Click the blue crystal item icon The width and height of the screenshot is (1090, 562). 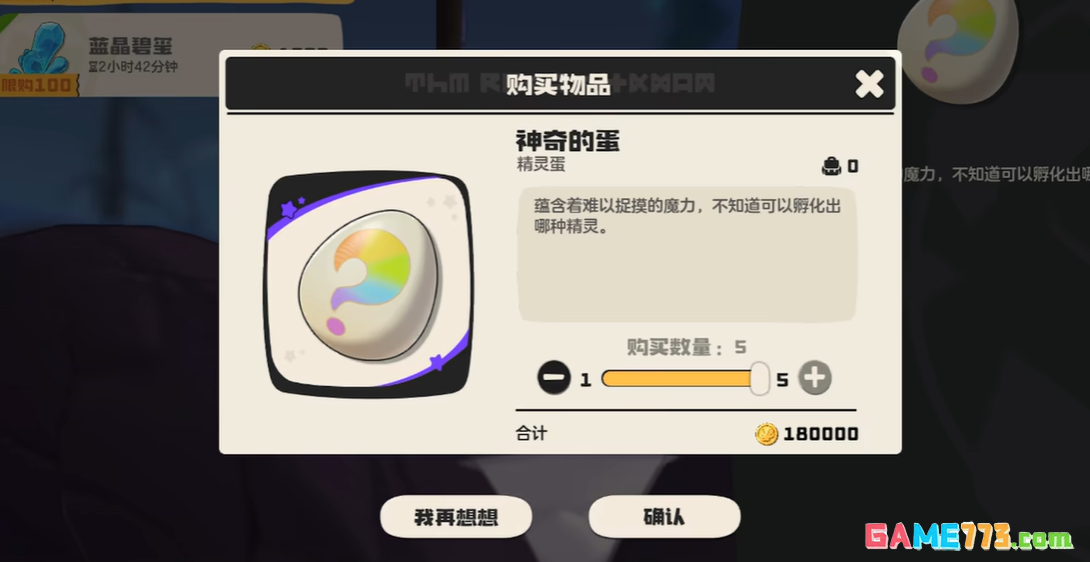(40, 49)
